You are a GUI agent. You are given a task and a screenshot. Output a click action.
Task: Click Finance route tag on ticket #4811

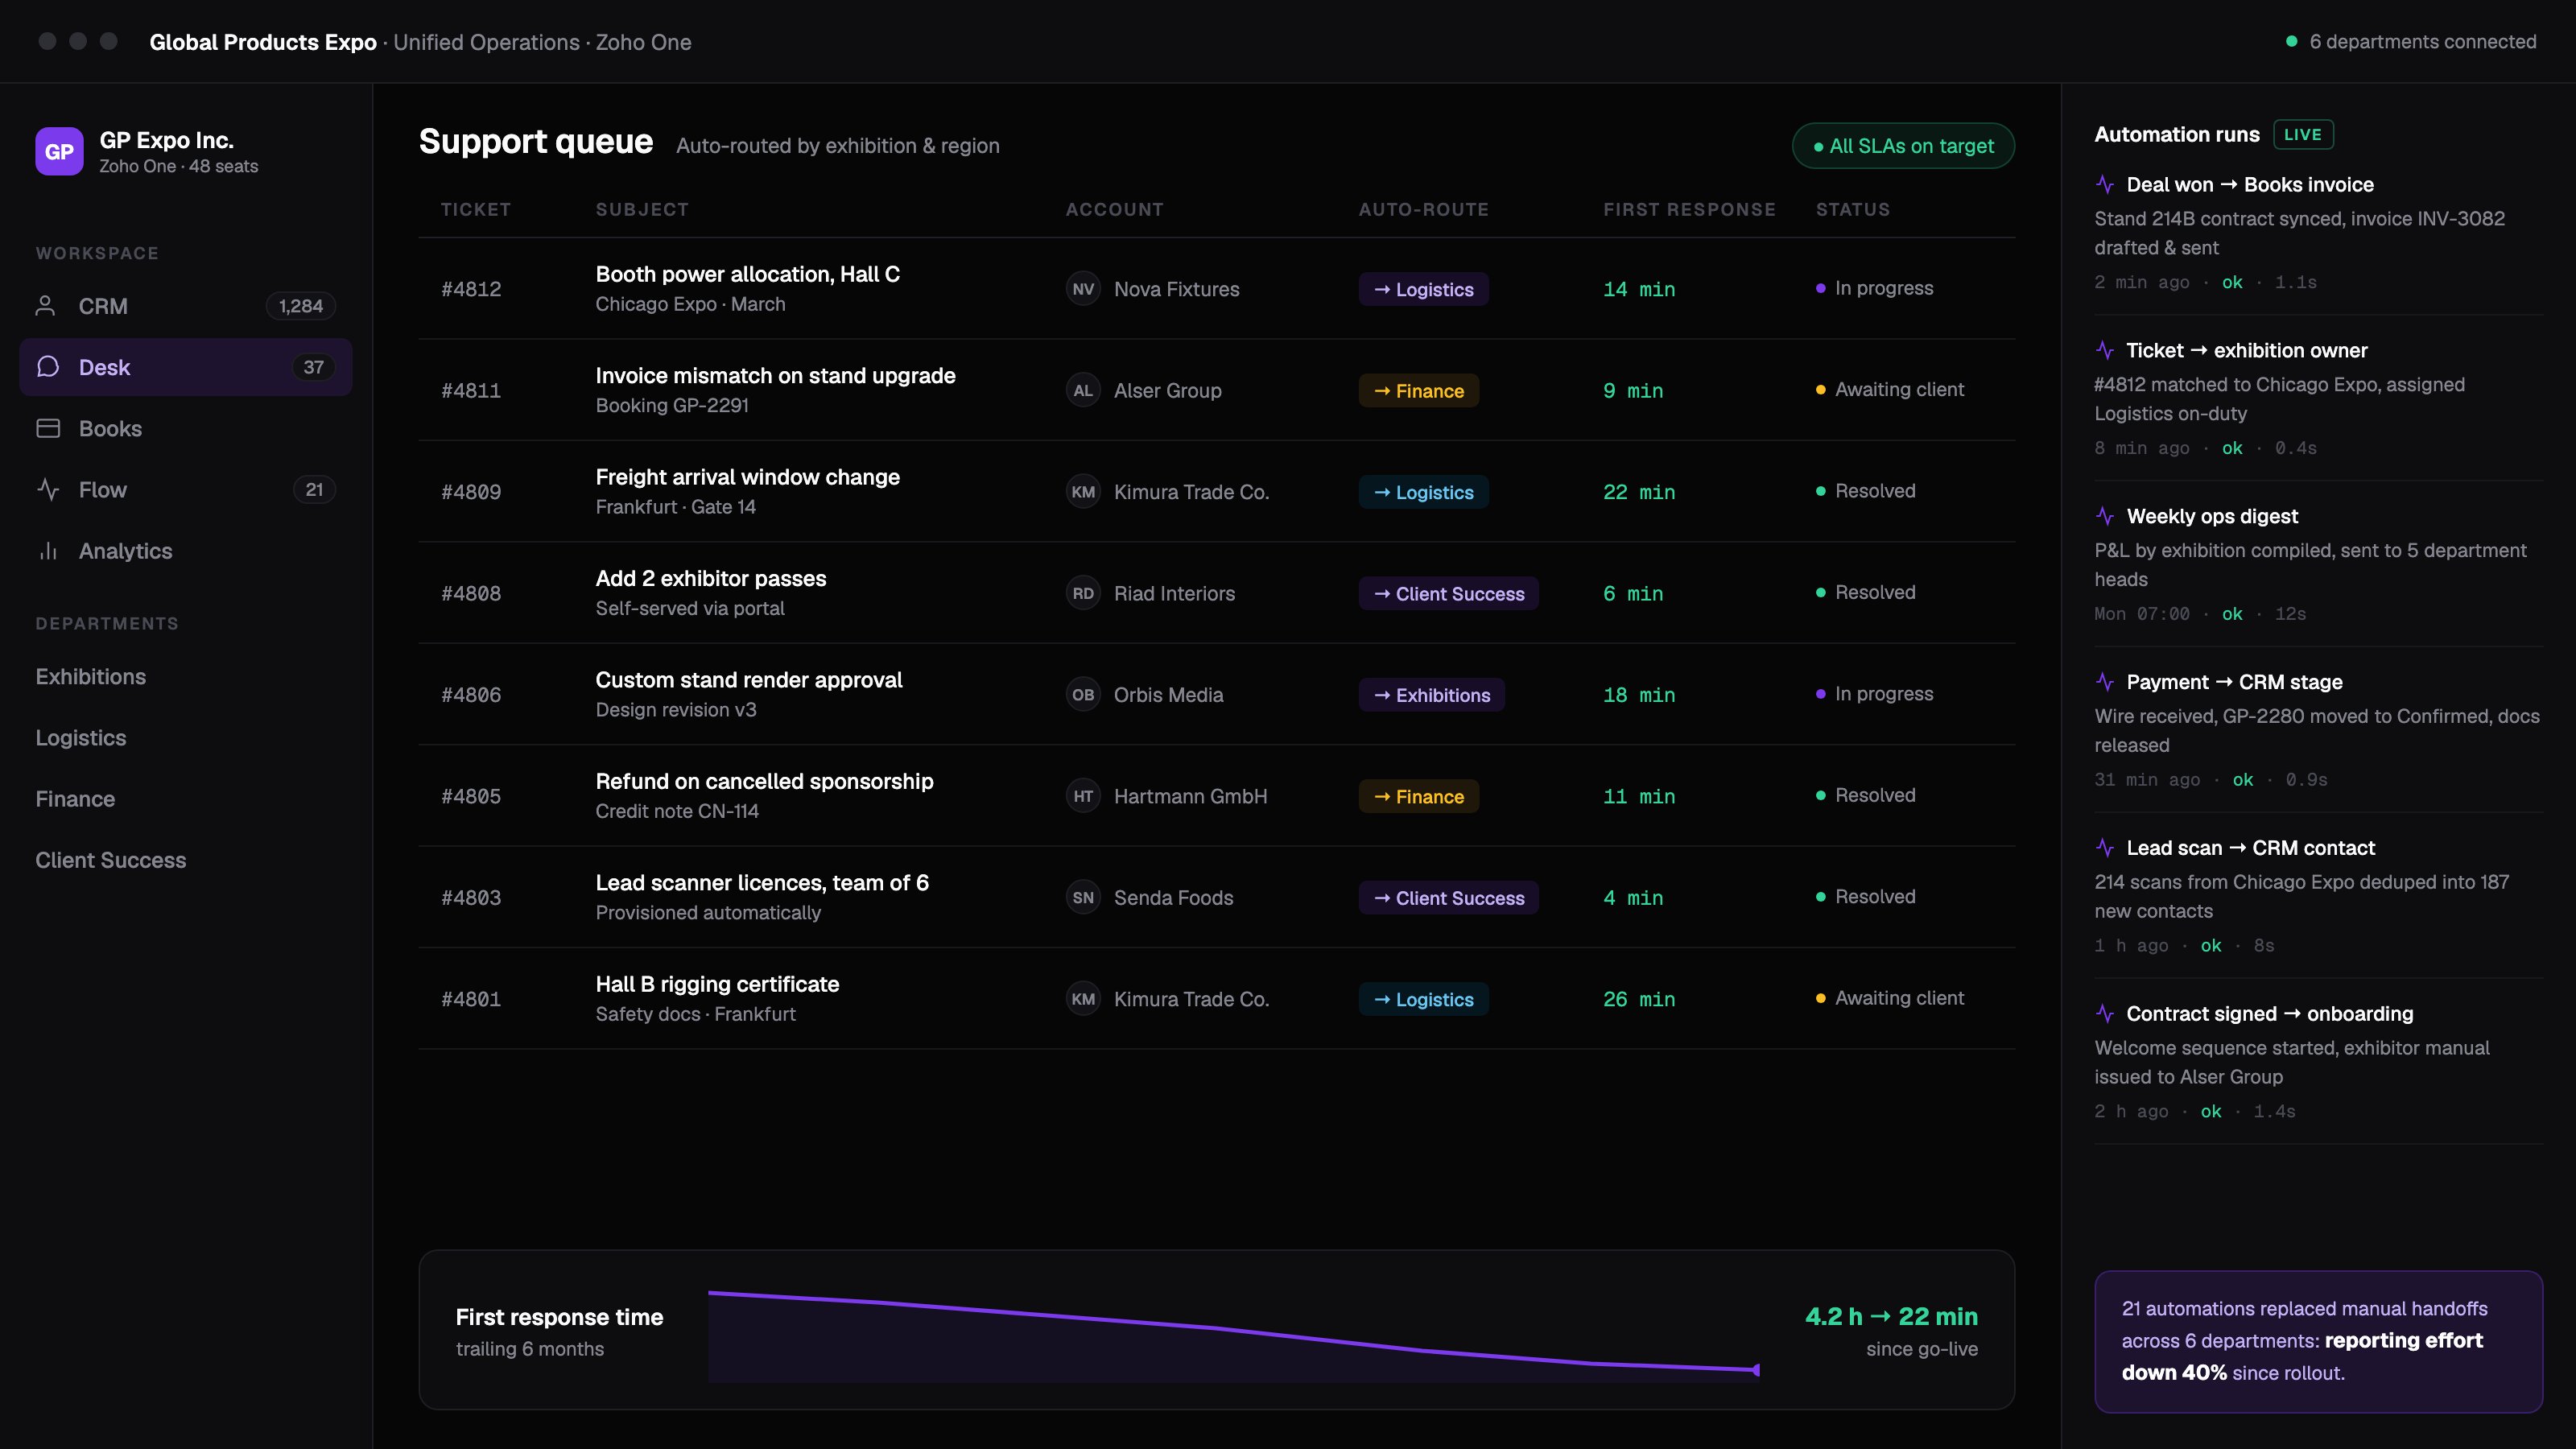1418,390
